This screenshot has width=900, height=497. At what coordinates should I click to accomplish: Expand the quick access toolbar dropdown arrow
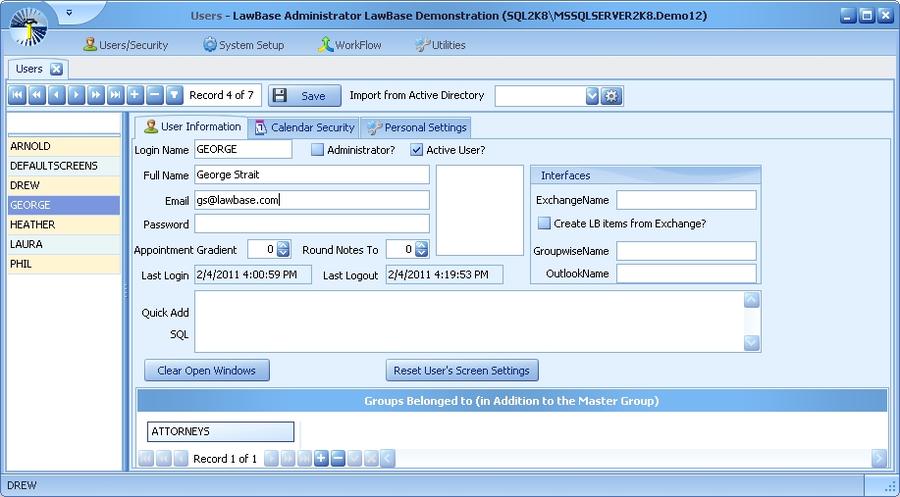pos(69,12)
